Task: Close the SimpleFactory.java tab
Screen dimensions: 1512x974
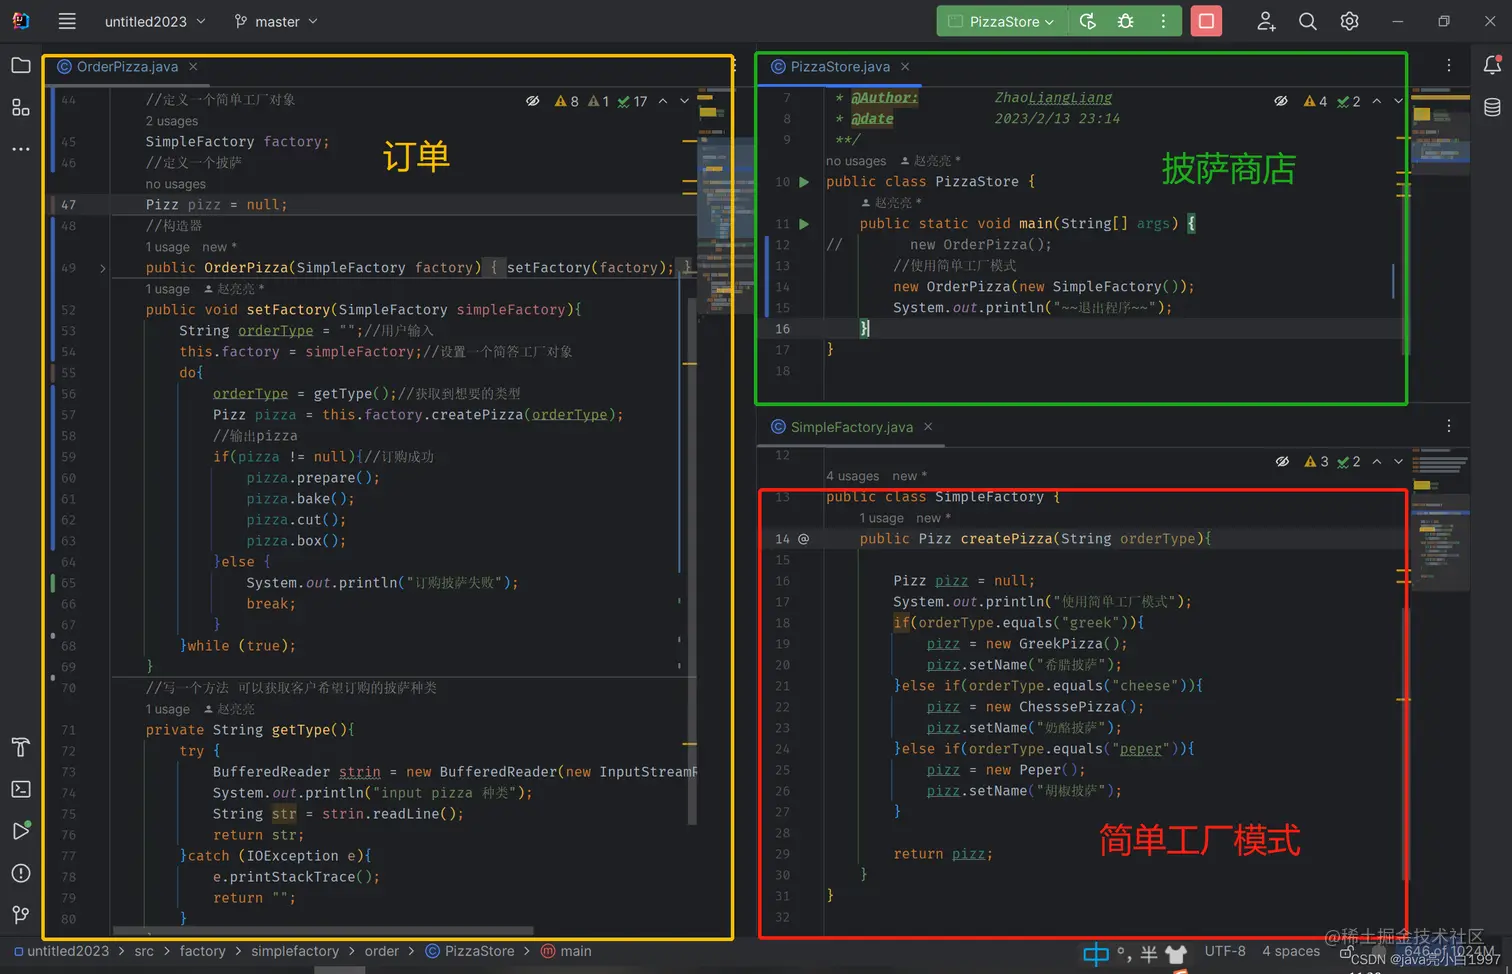Action: pos(928,427)
